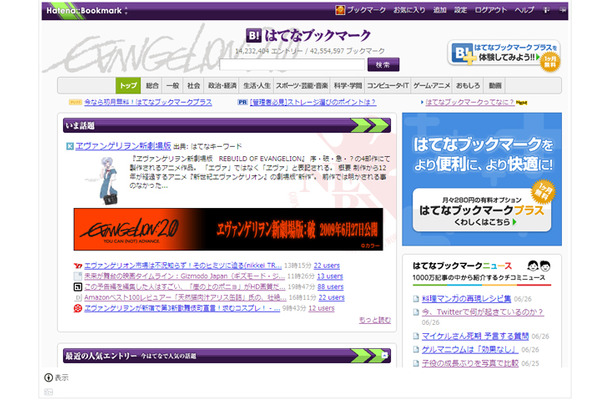Click ログアウト in the top bar
Viewport: 610px width, 400px height.
pyautogui.click(x=491, y=10)
